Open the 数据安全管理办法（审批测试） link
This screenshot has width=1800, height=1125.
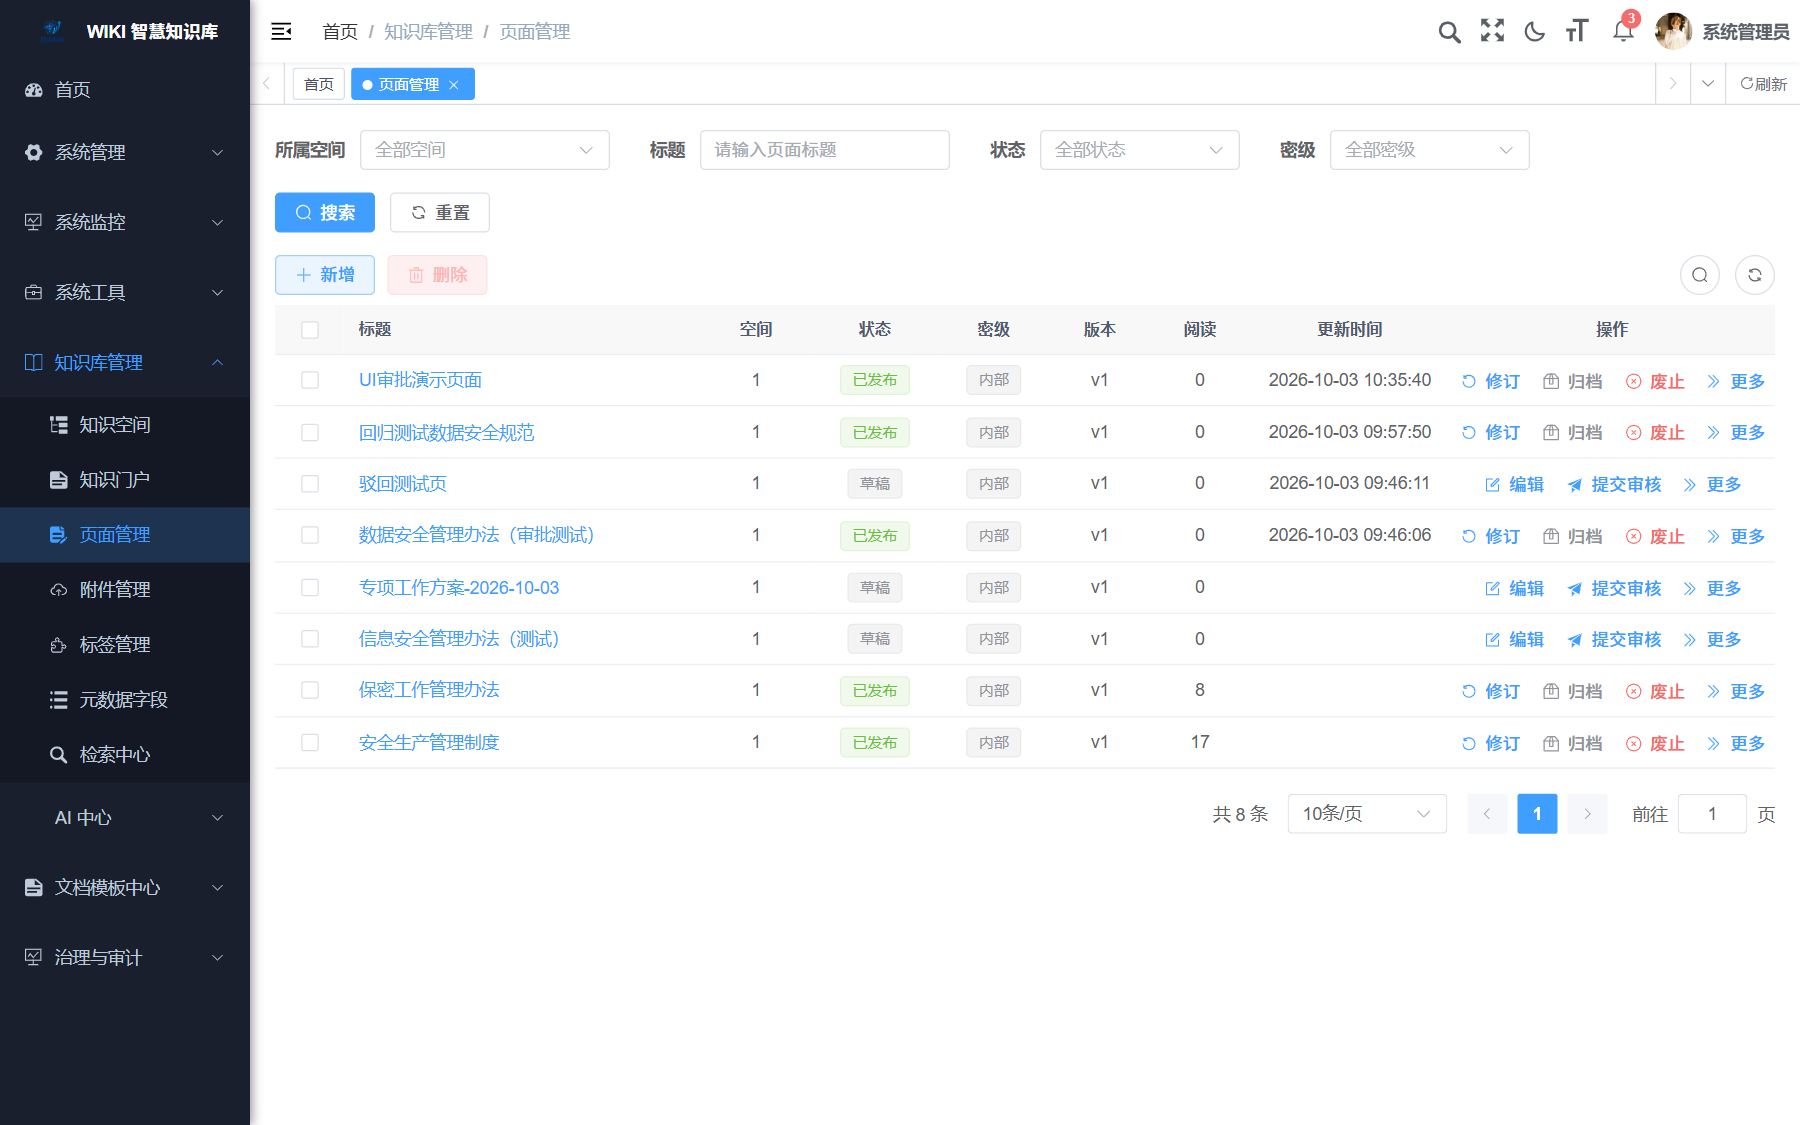(476, 535)
